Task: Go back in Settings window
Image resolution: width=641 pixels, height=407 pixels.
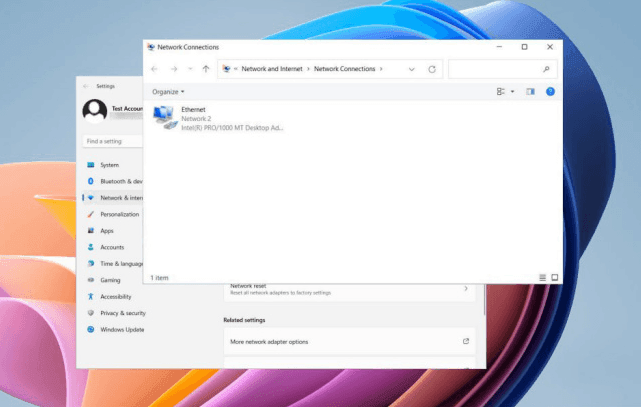Action: point(85,86)
